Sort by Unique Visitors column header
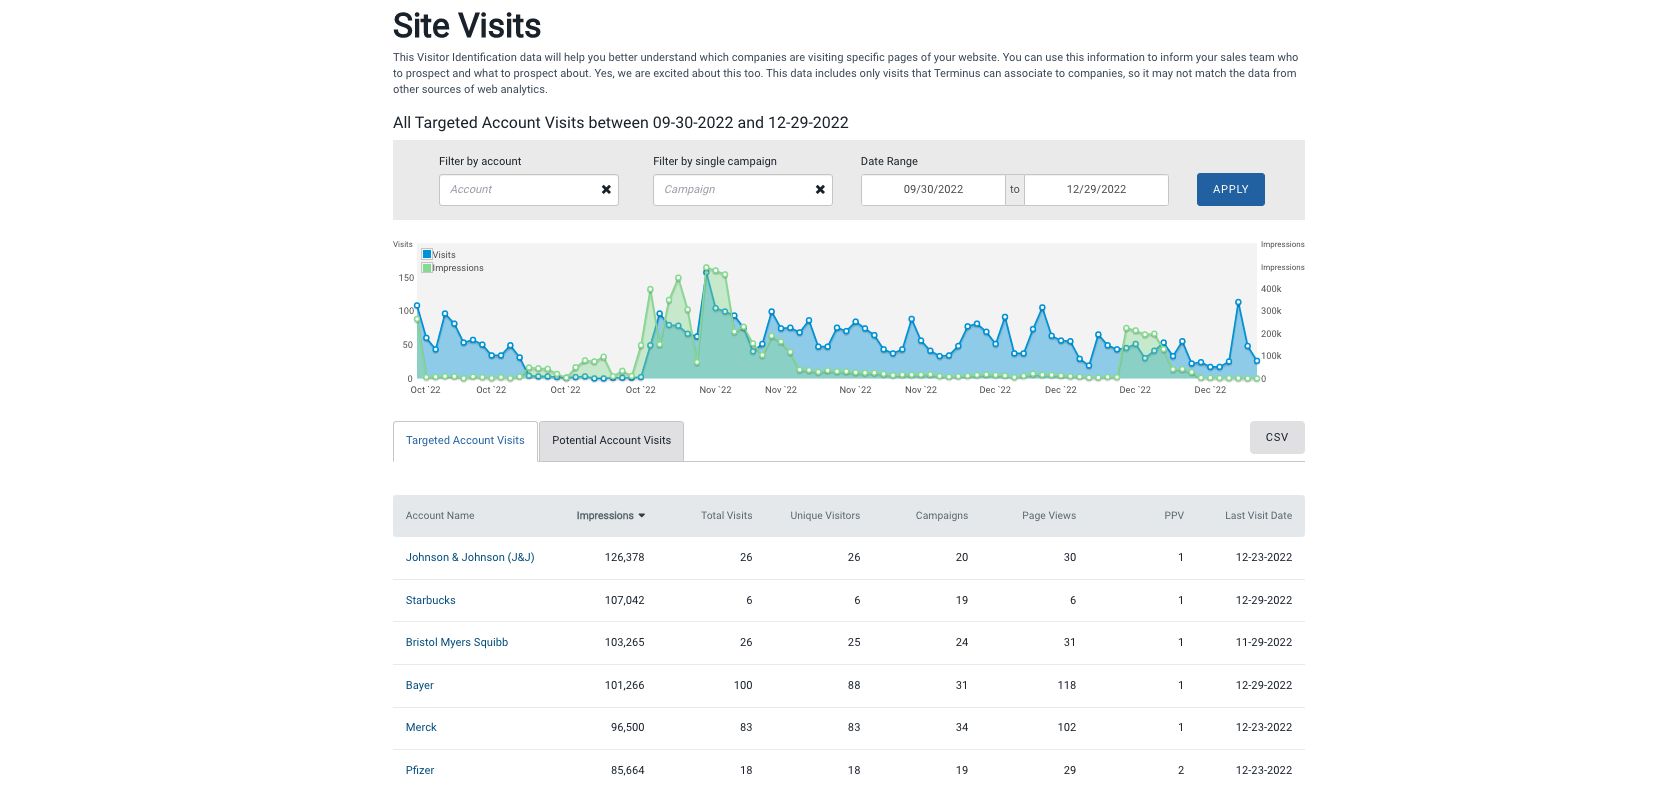 [x=825, y=516]
